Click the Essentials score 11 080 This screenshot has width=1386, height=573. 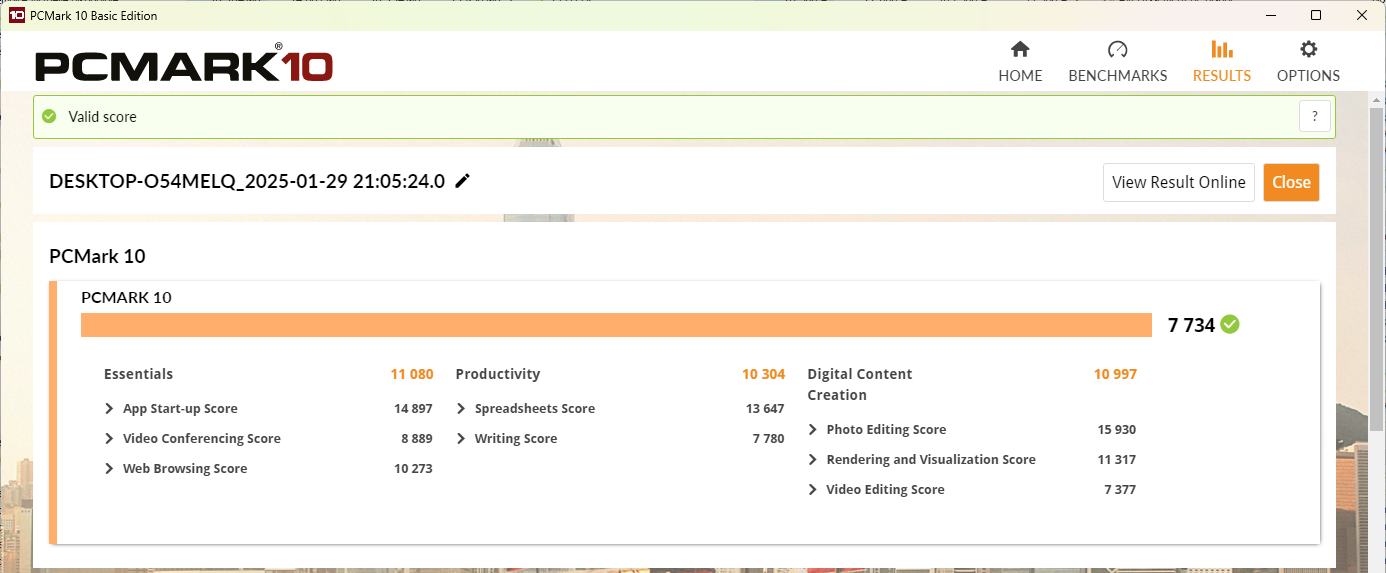point(412,374)
